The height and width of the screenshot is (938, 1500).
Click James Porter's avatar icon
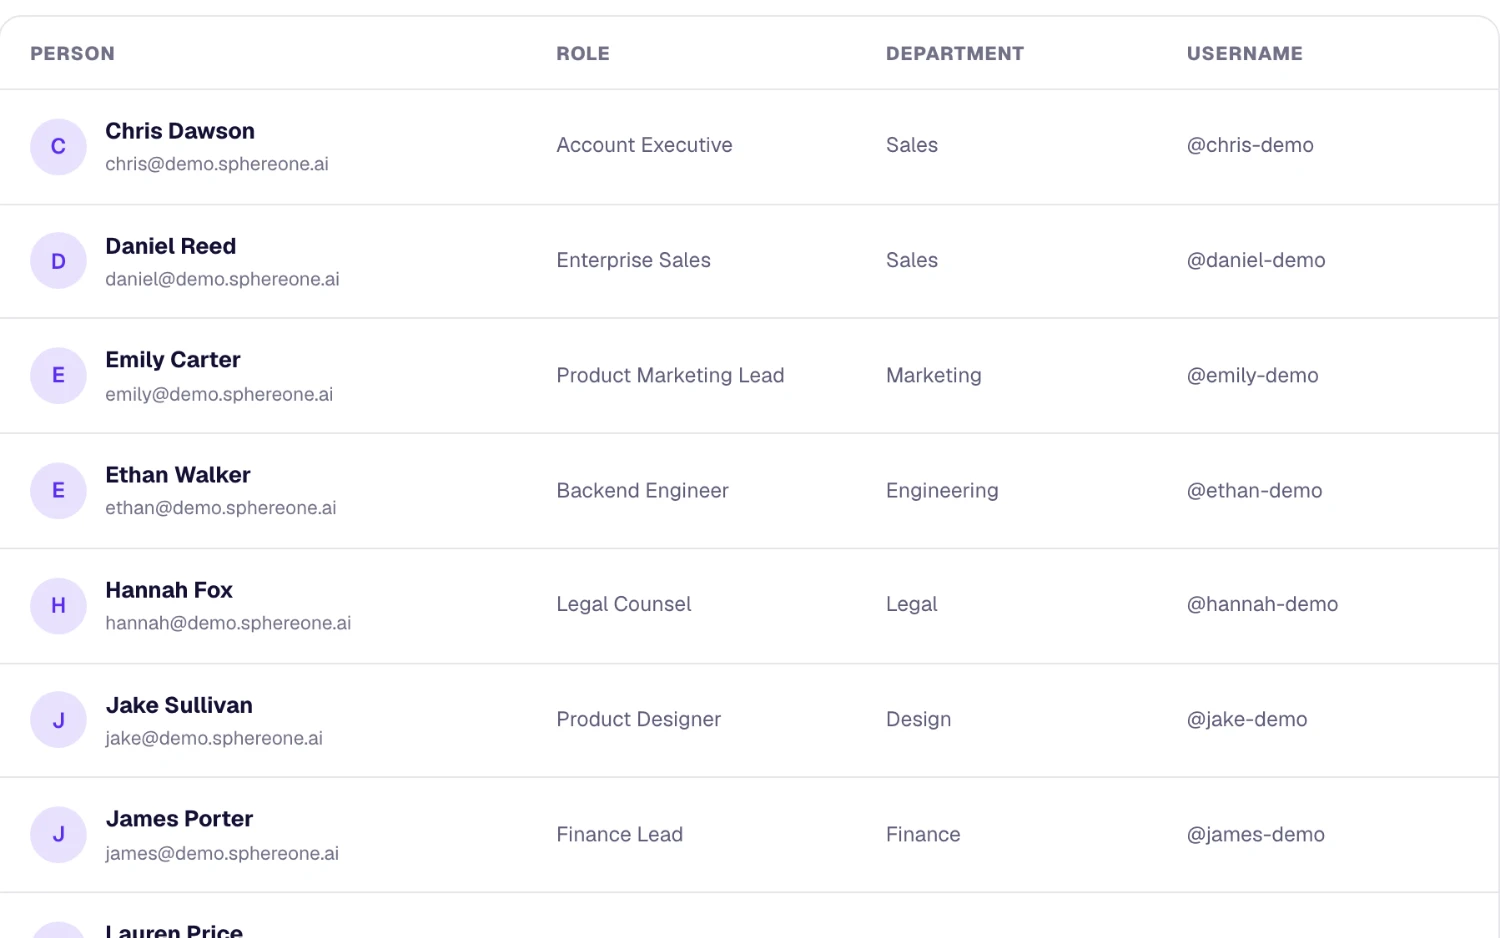tap(58, 835)
